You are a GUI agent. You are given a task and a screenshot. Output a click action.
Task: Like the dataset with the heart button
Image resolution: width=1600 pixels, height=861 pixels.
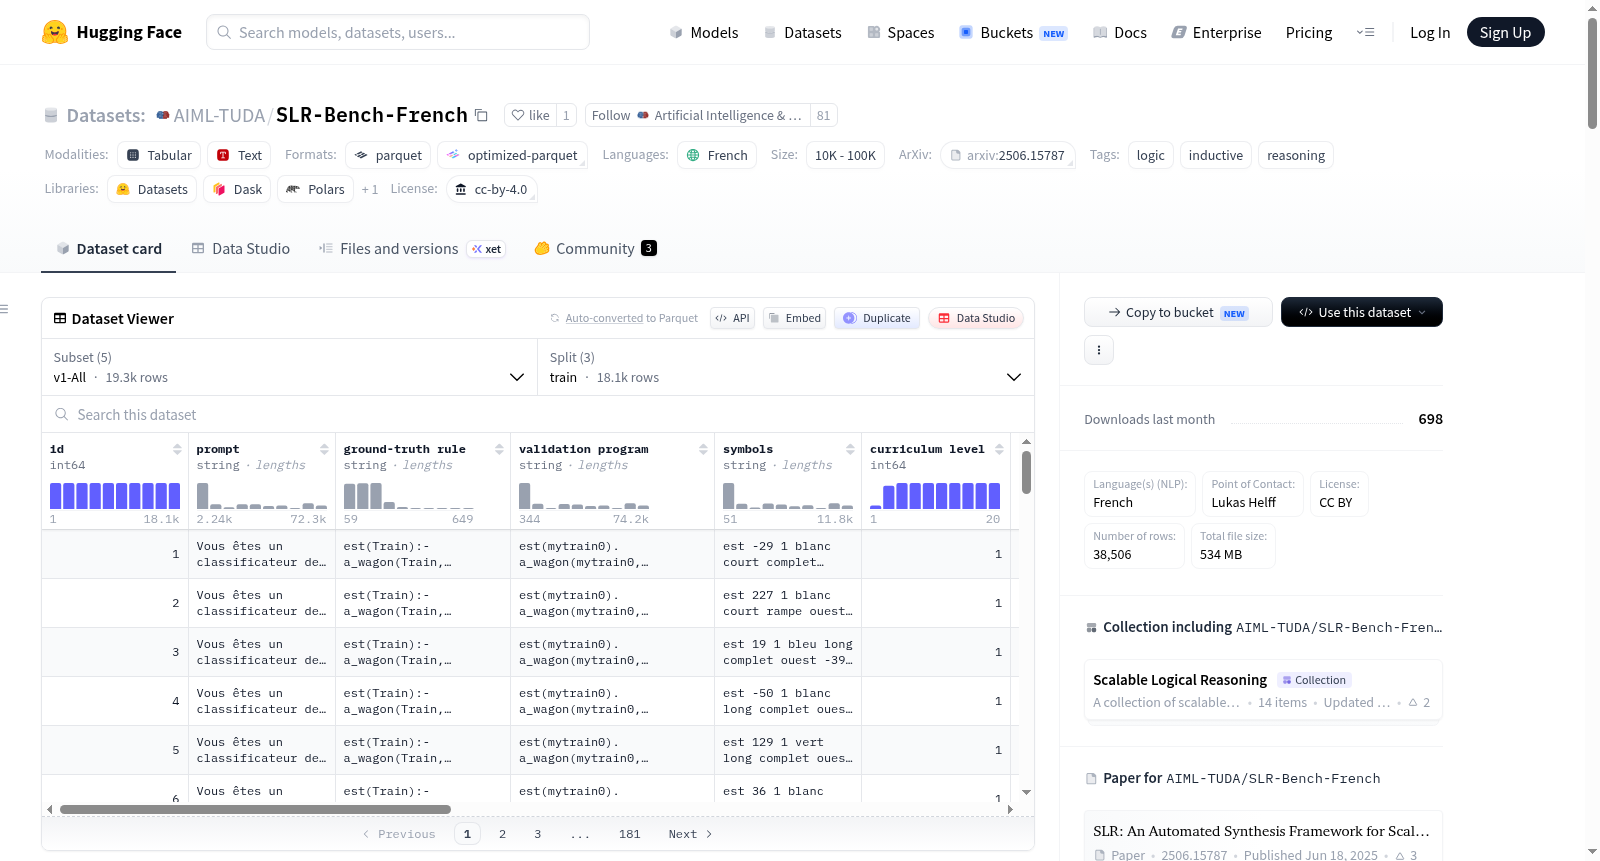[x=530, y=115]
